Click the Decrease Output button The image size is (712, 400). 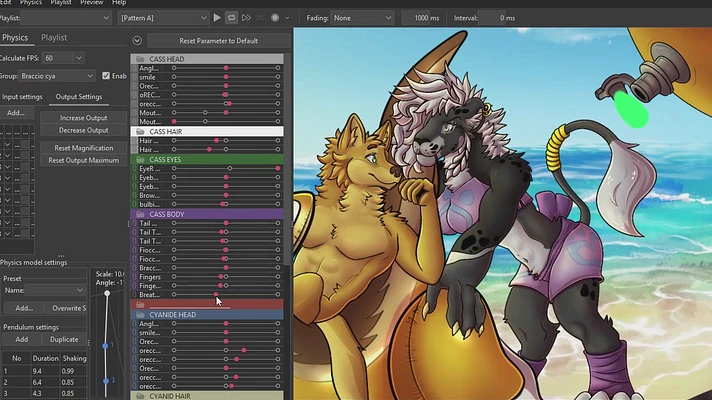(x=84, y=130)
